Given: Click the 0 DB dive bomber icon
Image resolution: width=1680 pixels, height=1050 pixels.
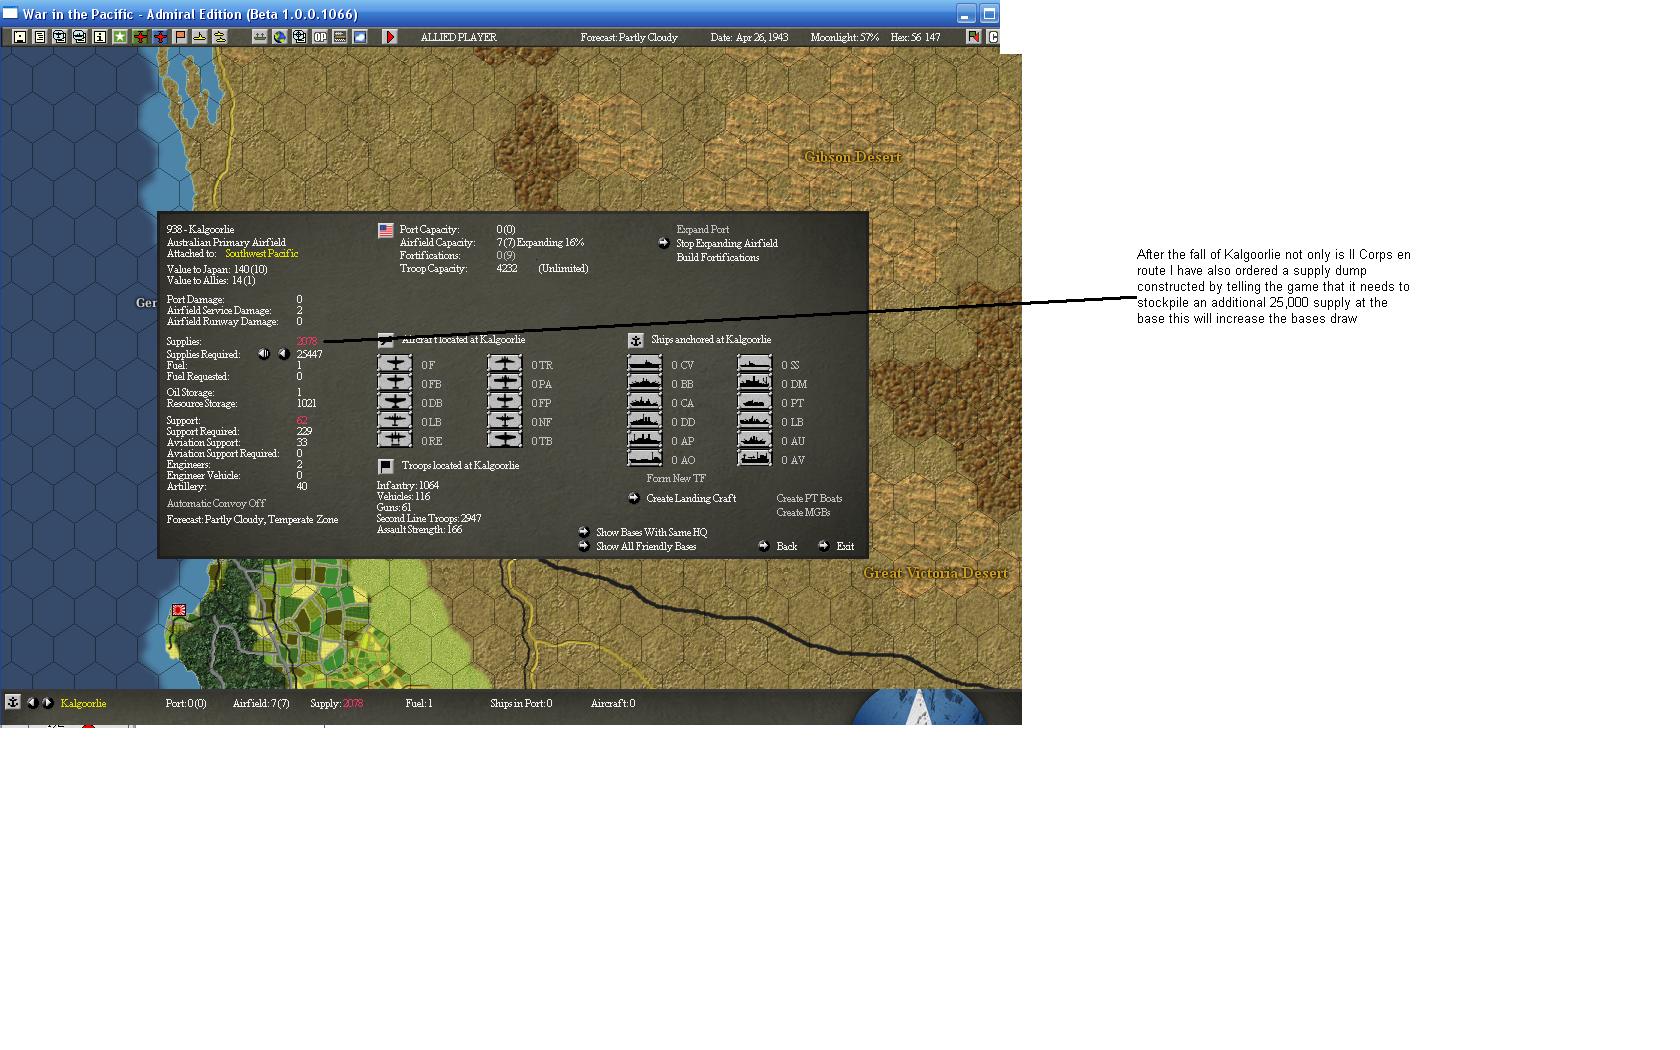Looking at the screenshot, I should [x=395, y=403].
